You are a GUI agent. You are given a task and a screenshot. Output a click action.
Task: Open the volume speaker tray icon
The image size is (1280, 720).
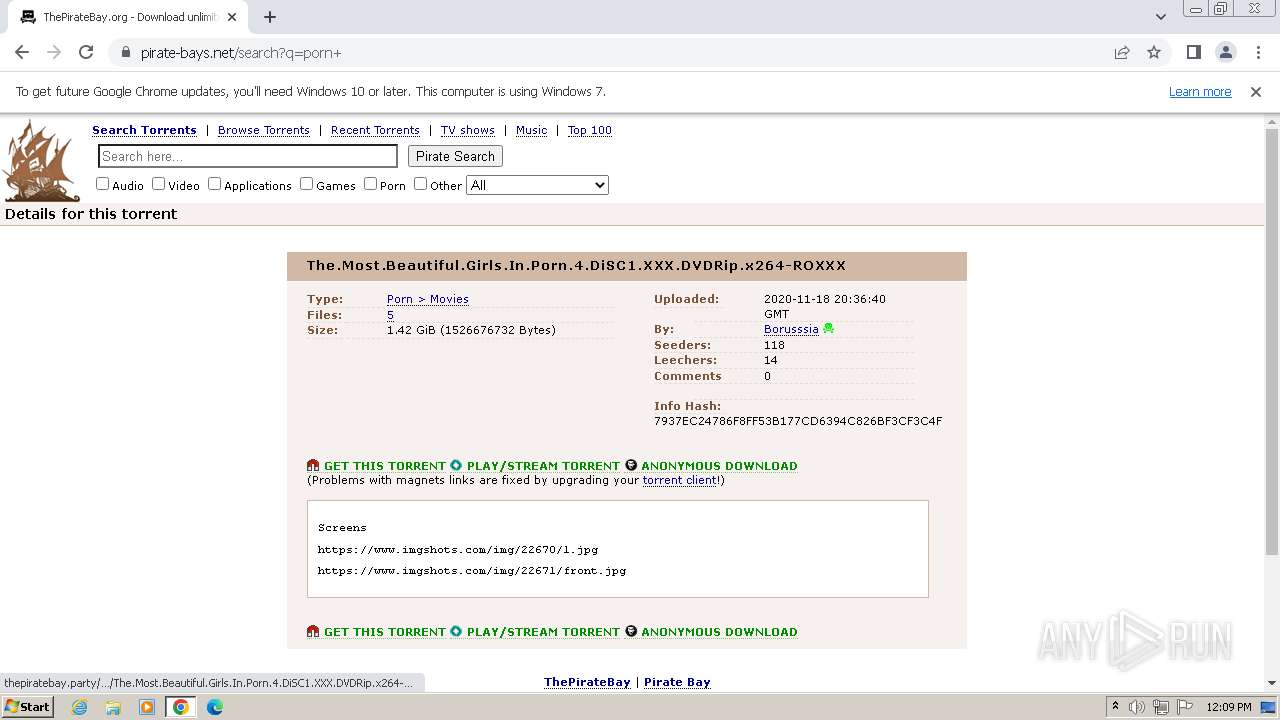click(x=1137, y=707)
